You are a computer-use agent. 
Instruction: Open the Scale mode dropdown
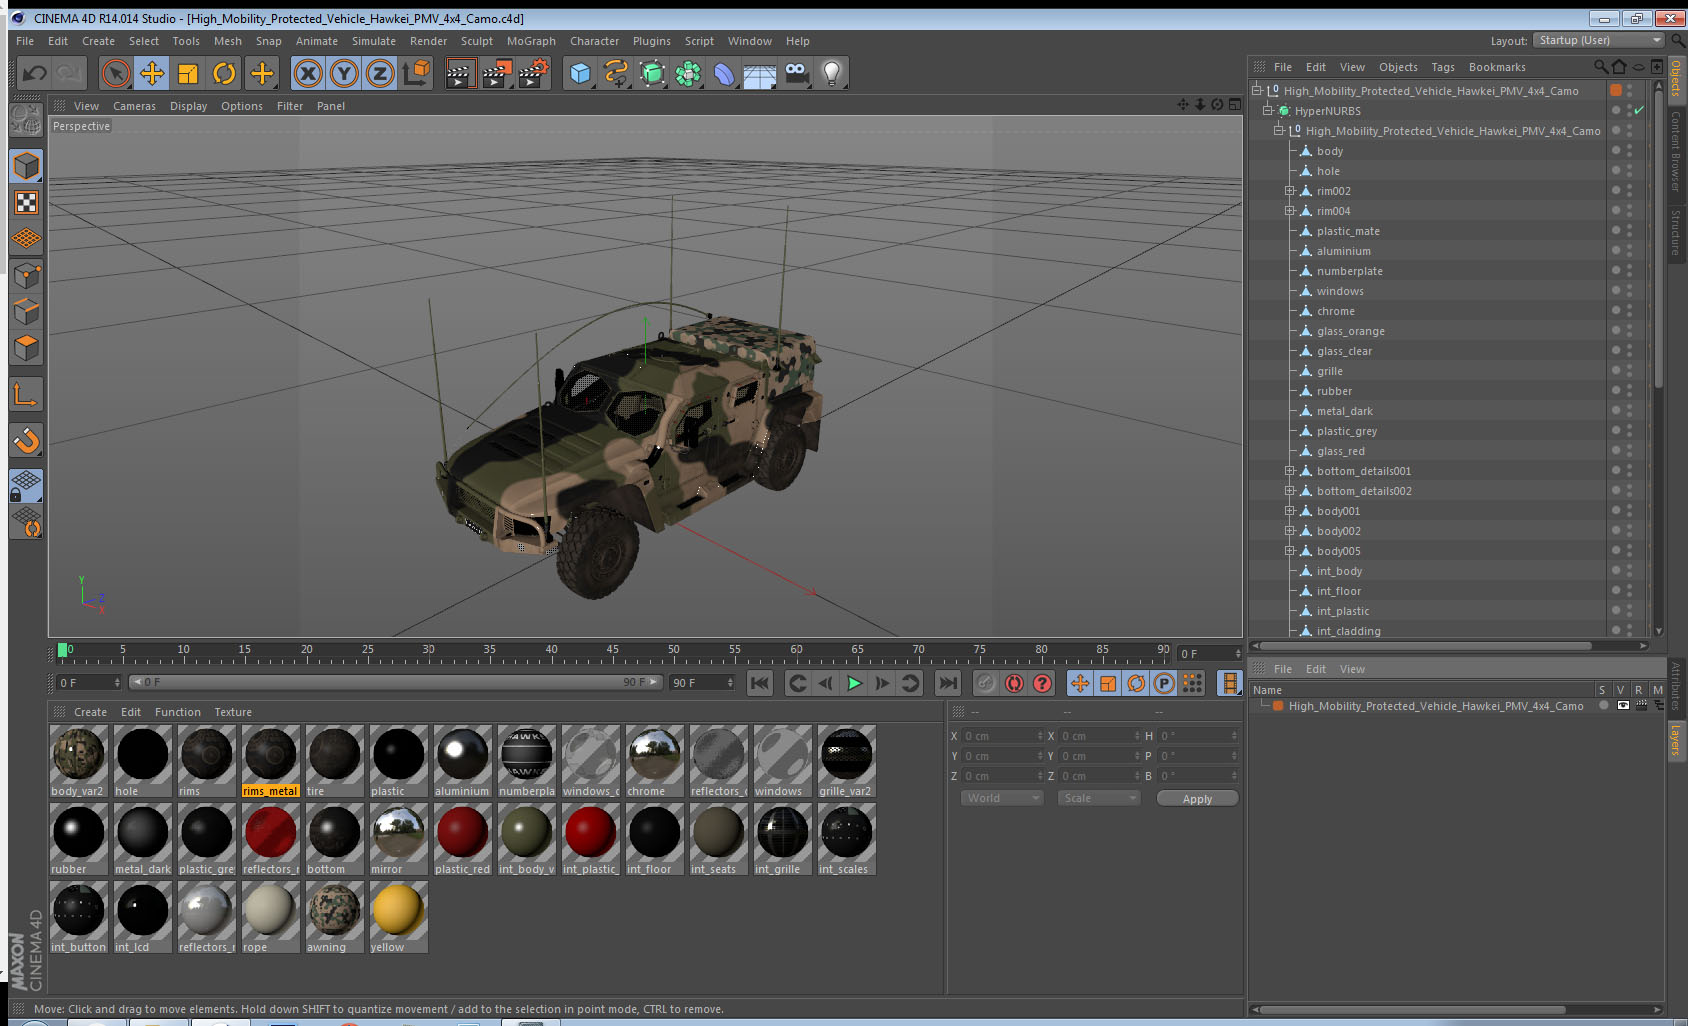click(x=1098, y=798)
